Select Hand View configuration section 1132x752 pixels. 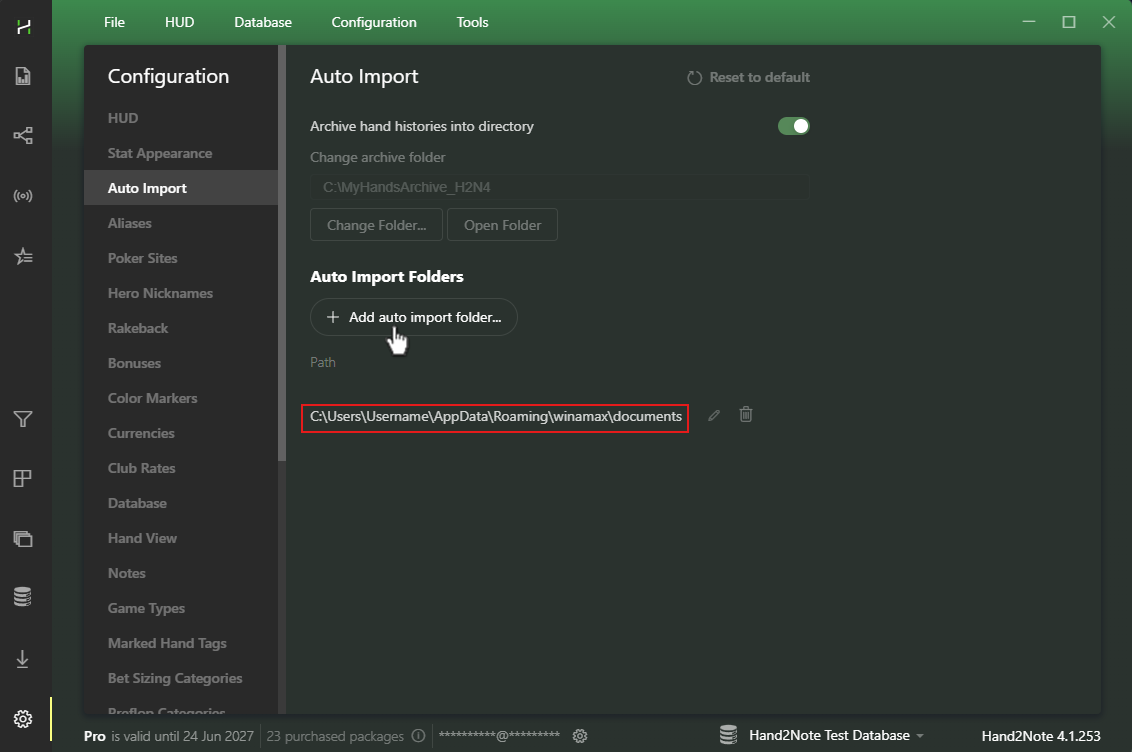(x=180, y=538)
